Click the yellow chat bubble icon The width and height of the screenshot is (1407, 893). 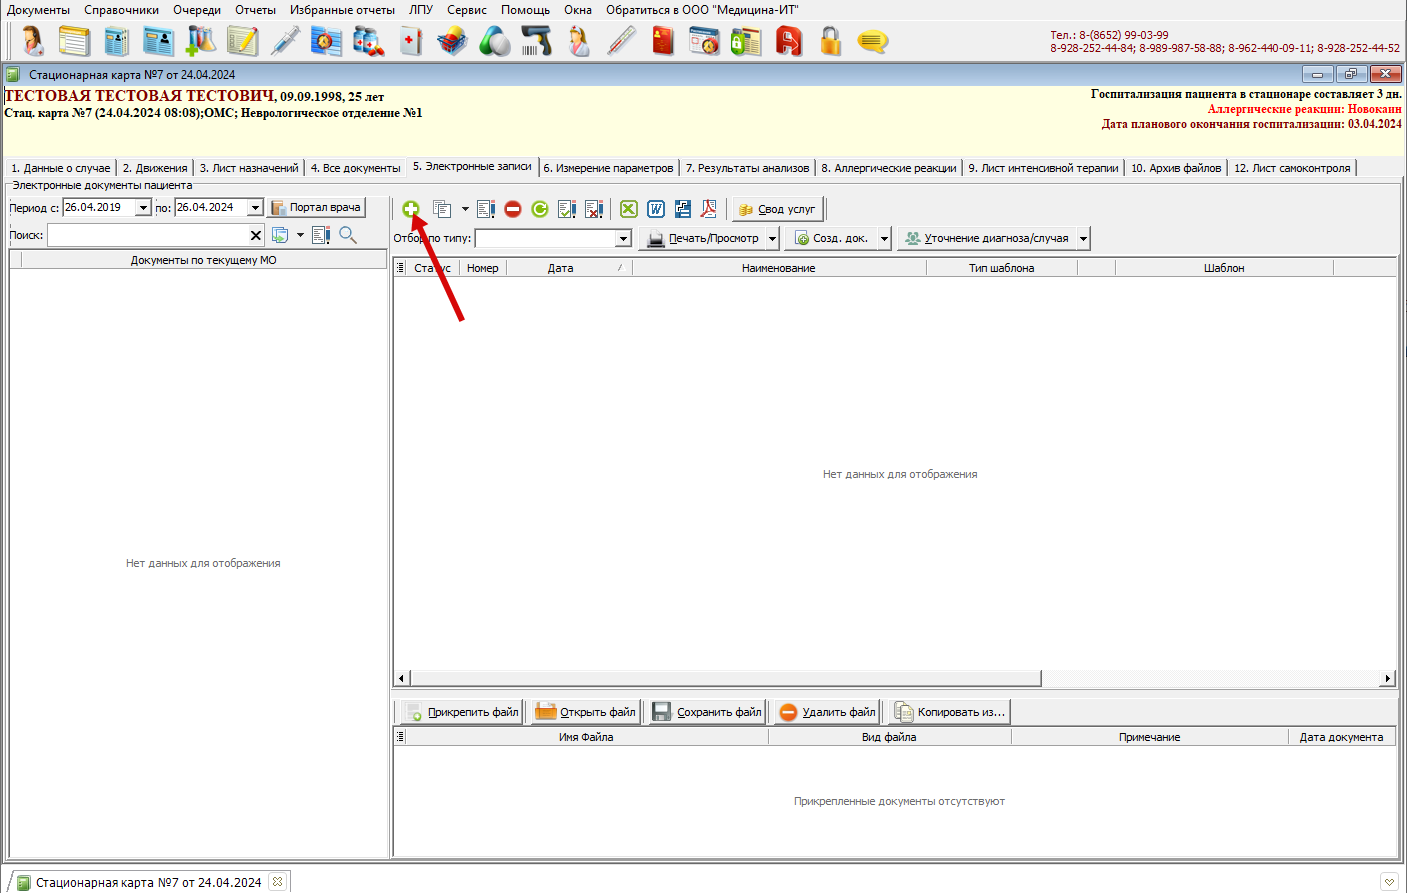pos(872,41)
